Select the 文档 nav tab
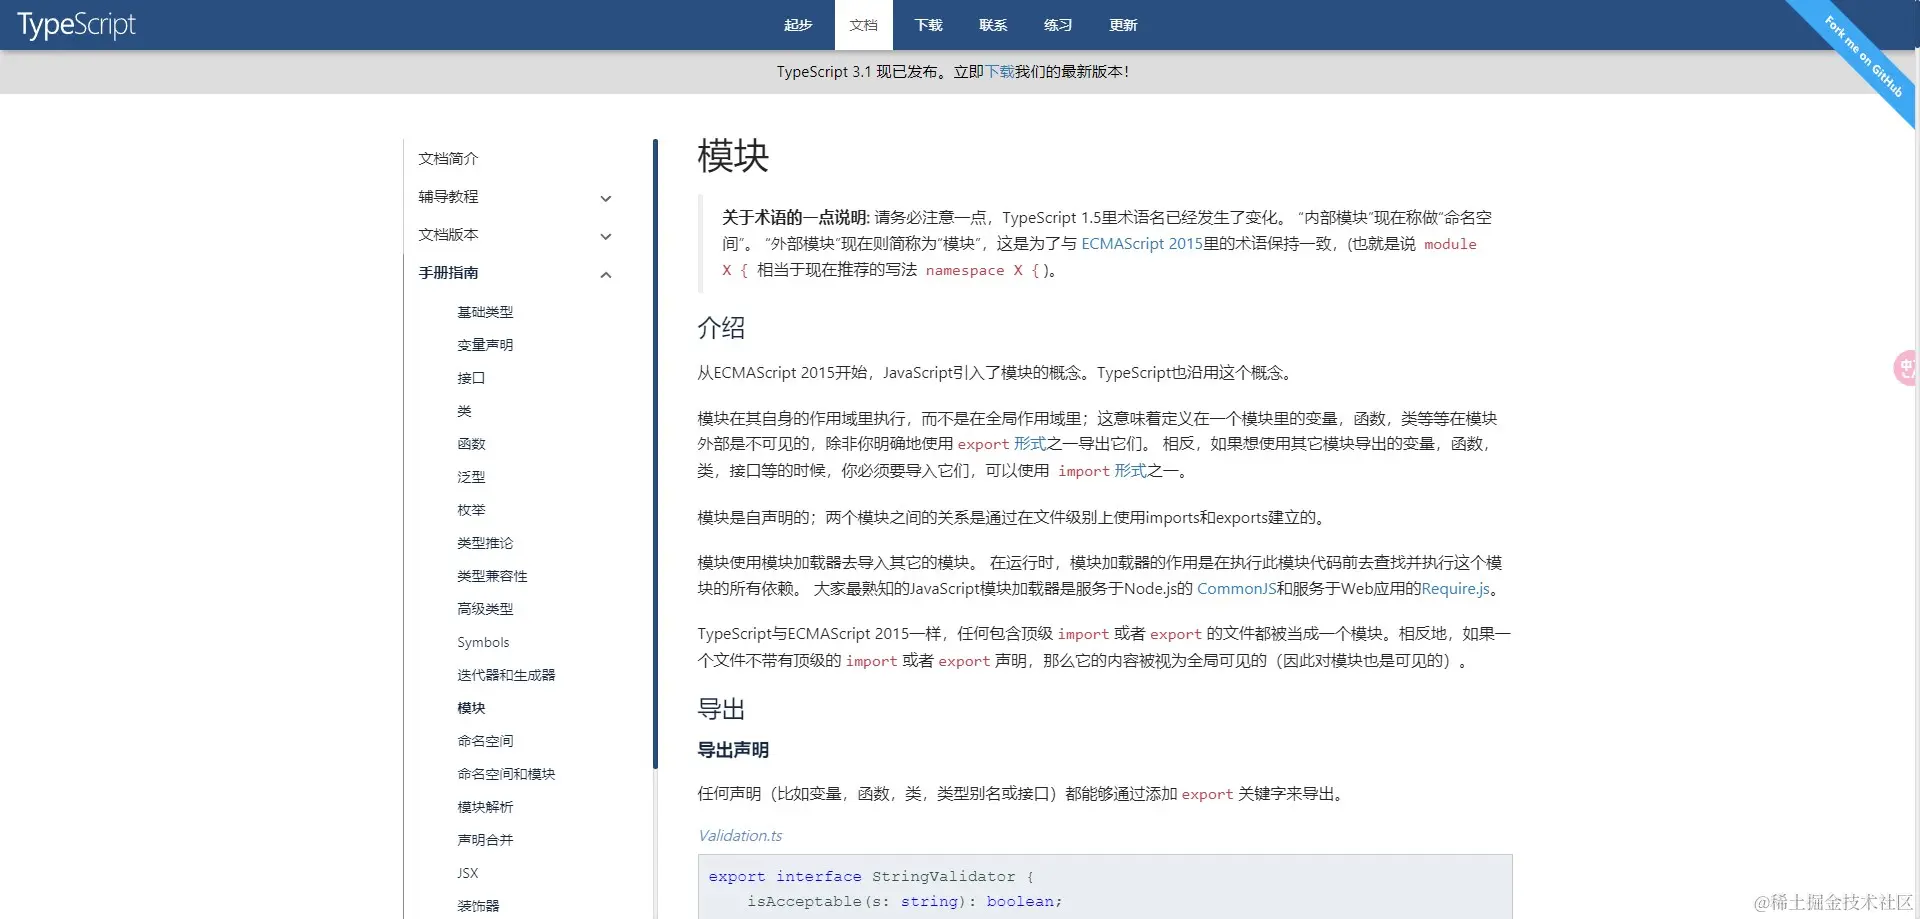Image resolution: width=1920 pixels, height=919 pixels. click(x=863, y=25)
